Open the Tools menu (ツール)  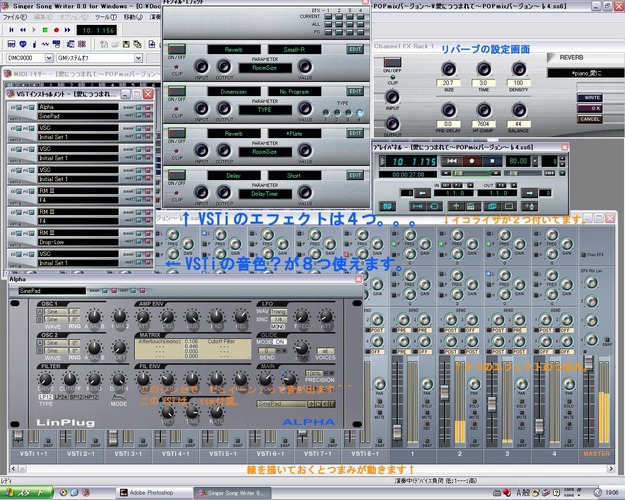(105, 17)
